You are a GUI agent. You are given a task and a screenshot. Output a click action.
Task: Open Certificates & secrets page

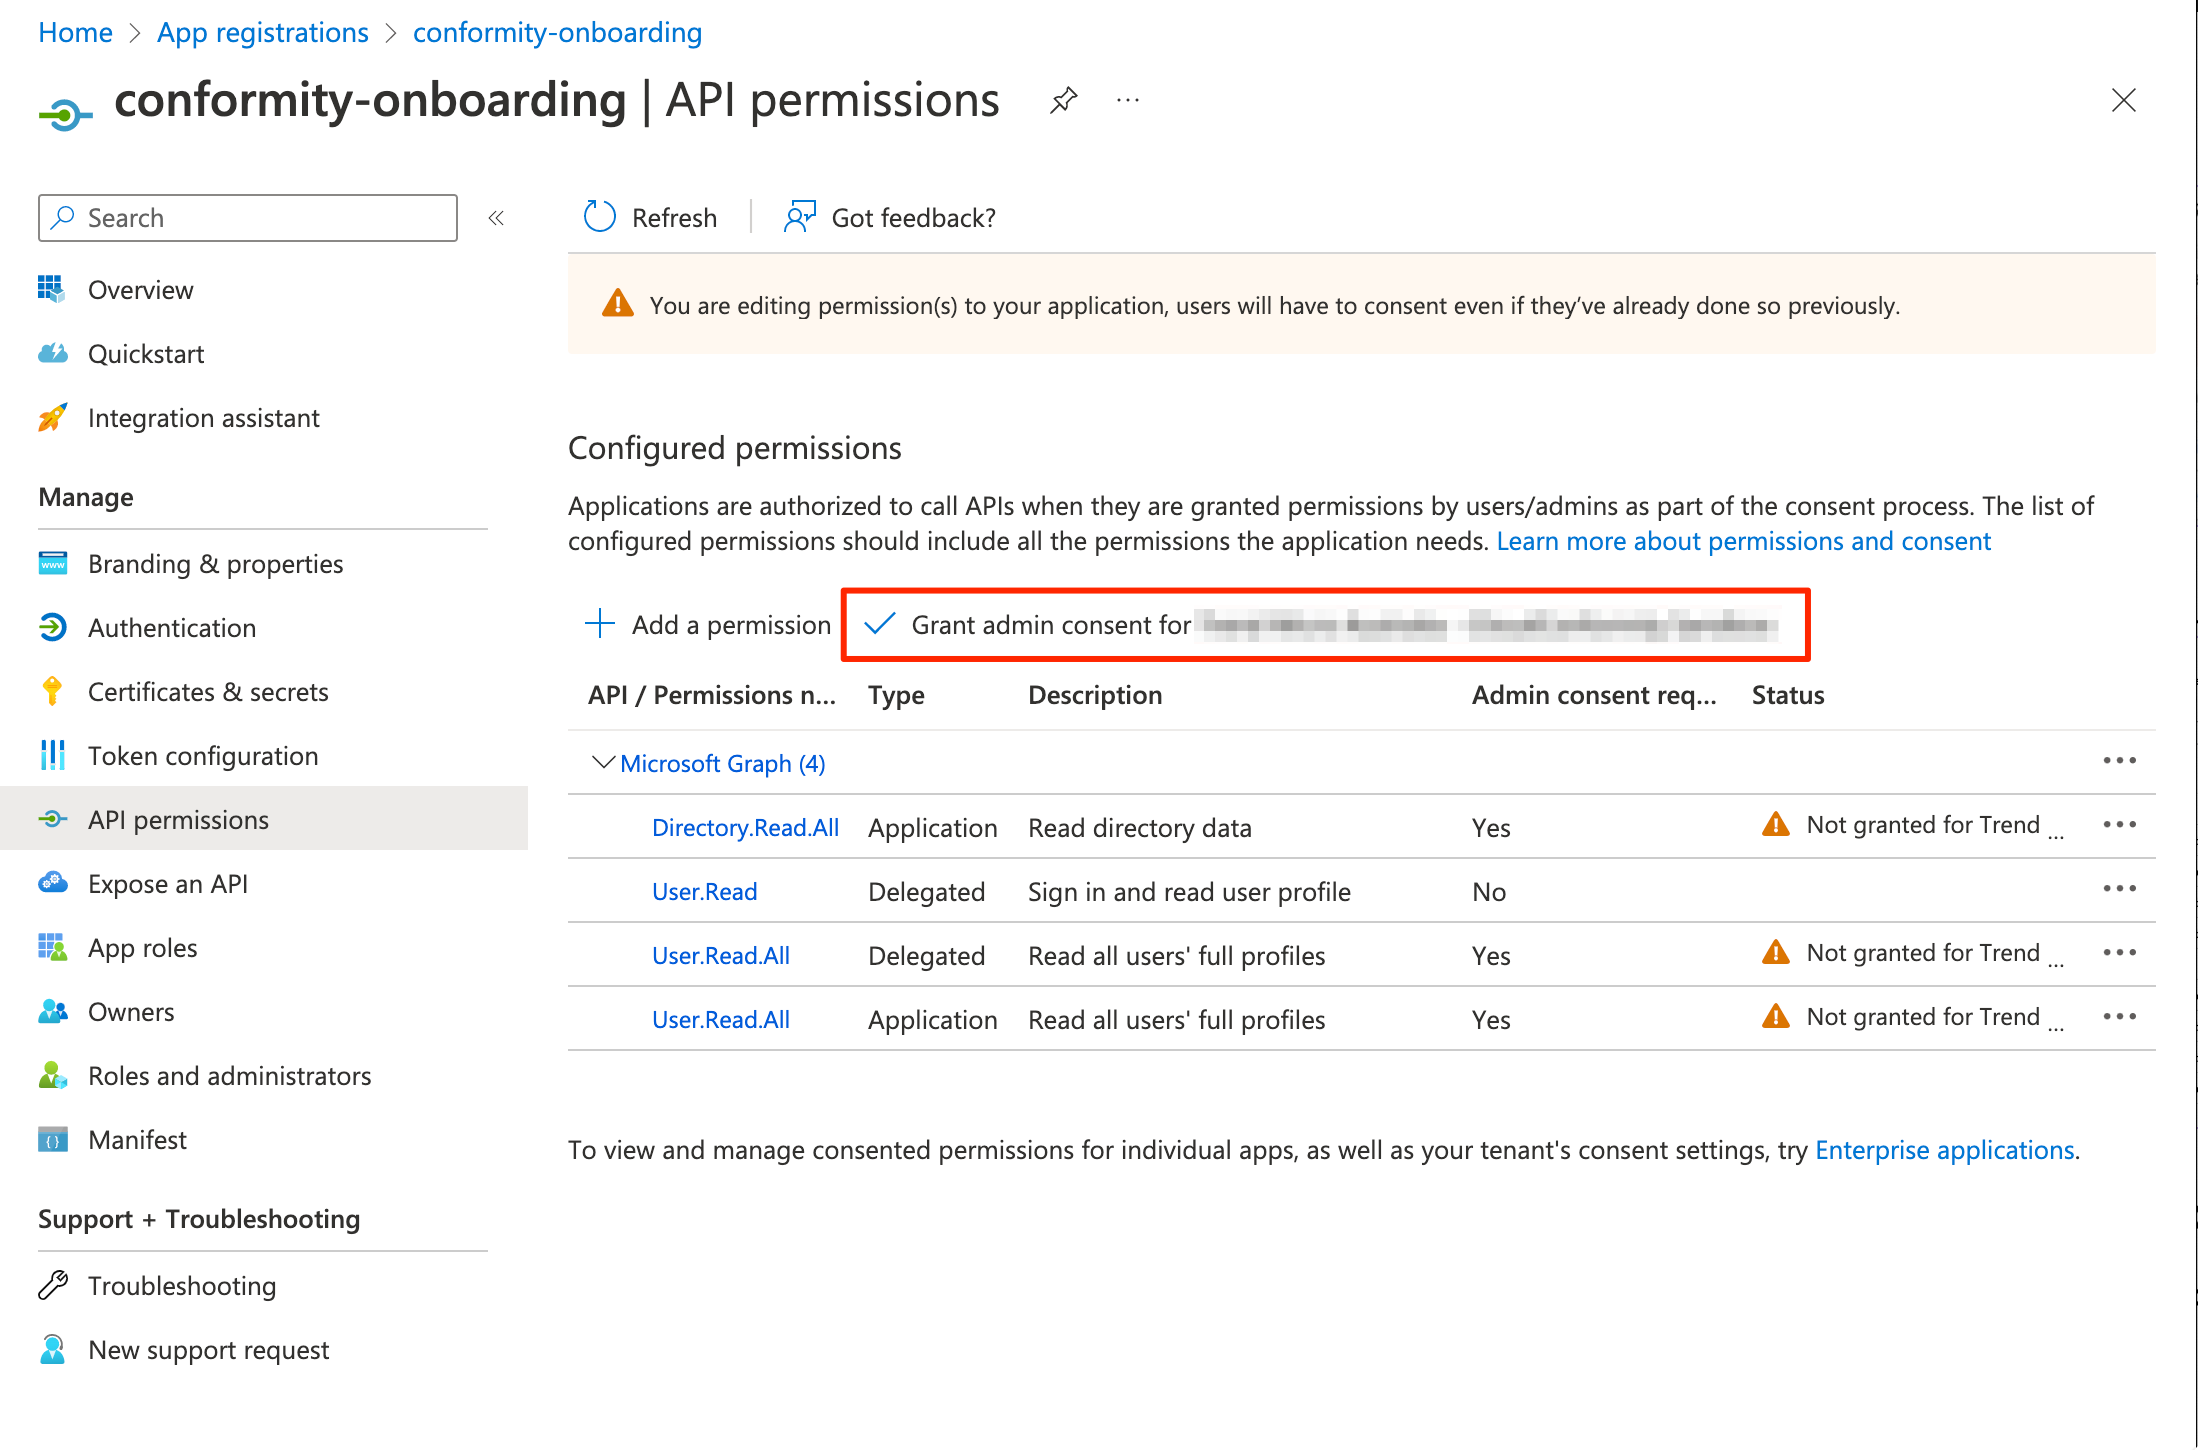pos(208,692)
